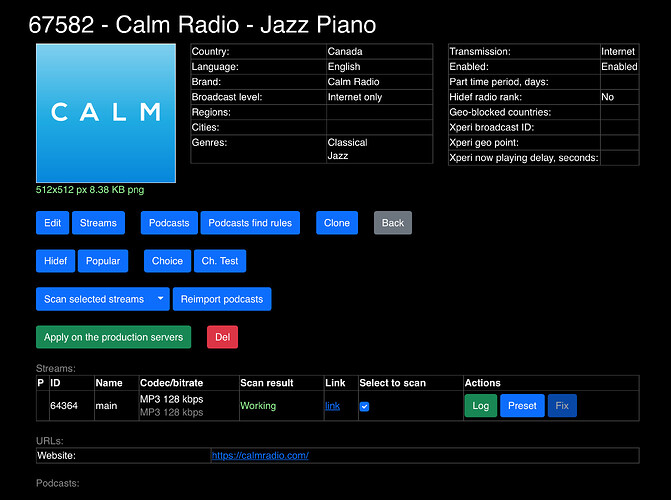671x500 pixels.
Task: Click the Regions label
Action: click(211, 112)
